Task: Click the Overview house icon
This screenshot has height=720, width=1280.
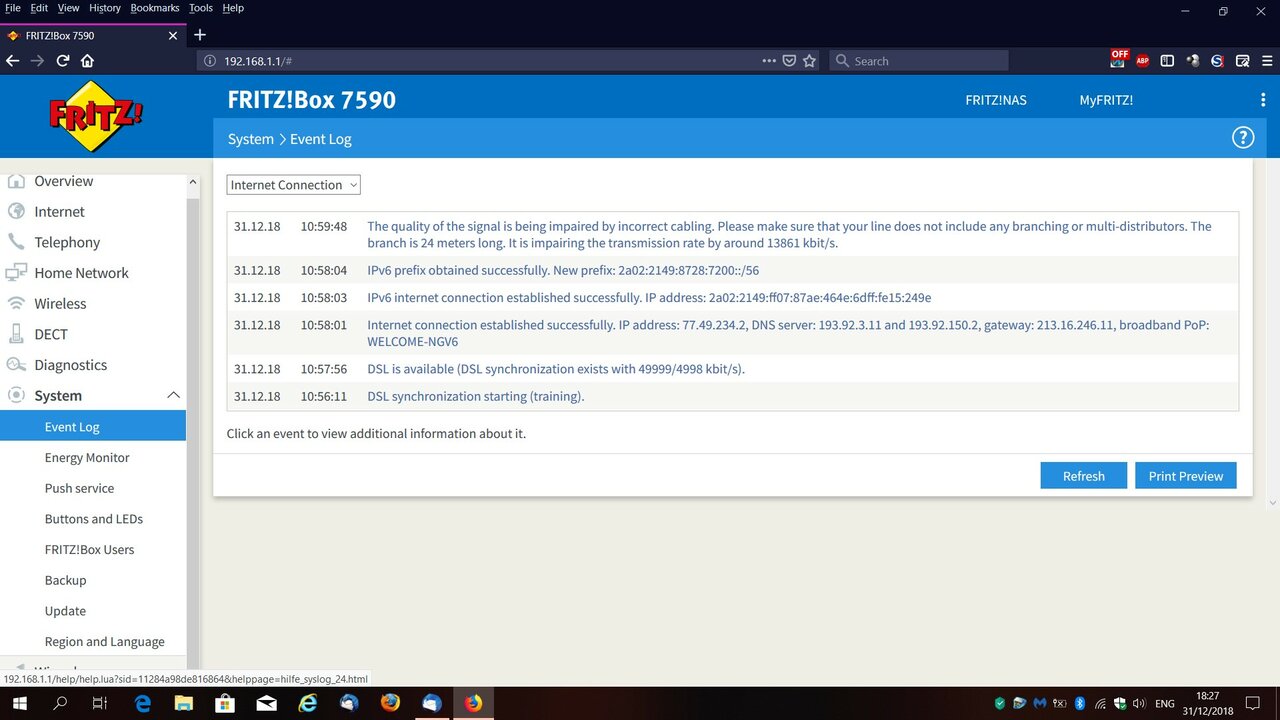Action: [x=16, y=181]
